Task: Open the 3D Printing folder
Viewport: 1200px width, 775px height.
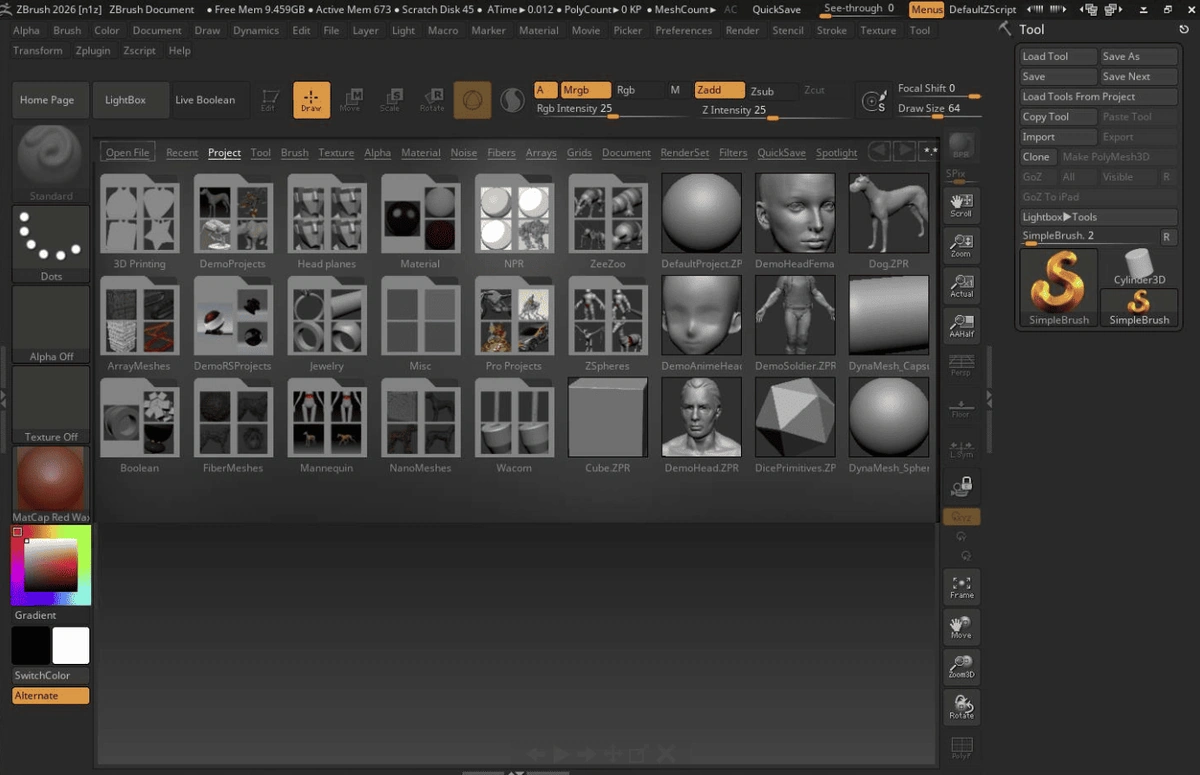Action: [140, 221]
